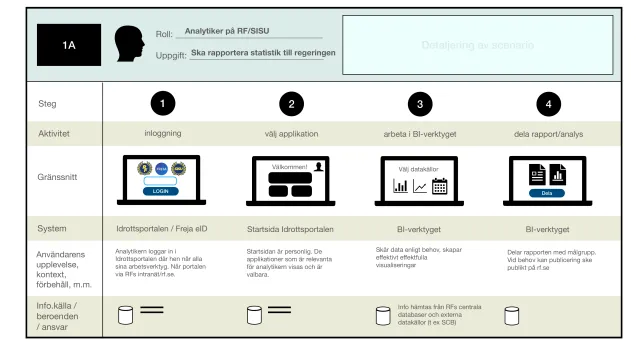The image size is (640, 360).
Task: Select the 'System' row header
Action: pos(52,229)
